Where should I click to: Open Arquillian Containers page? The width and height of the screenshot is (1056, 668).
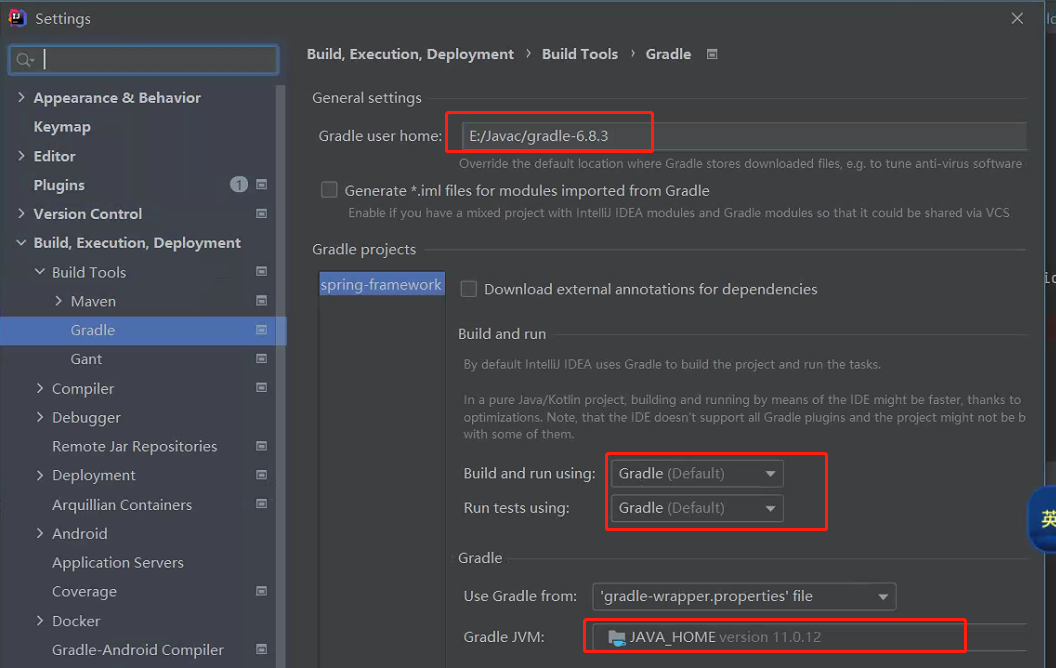pyautogui.click(x=122, y=504)
